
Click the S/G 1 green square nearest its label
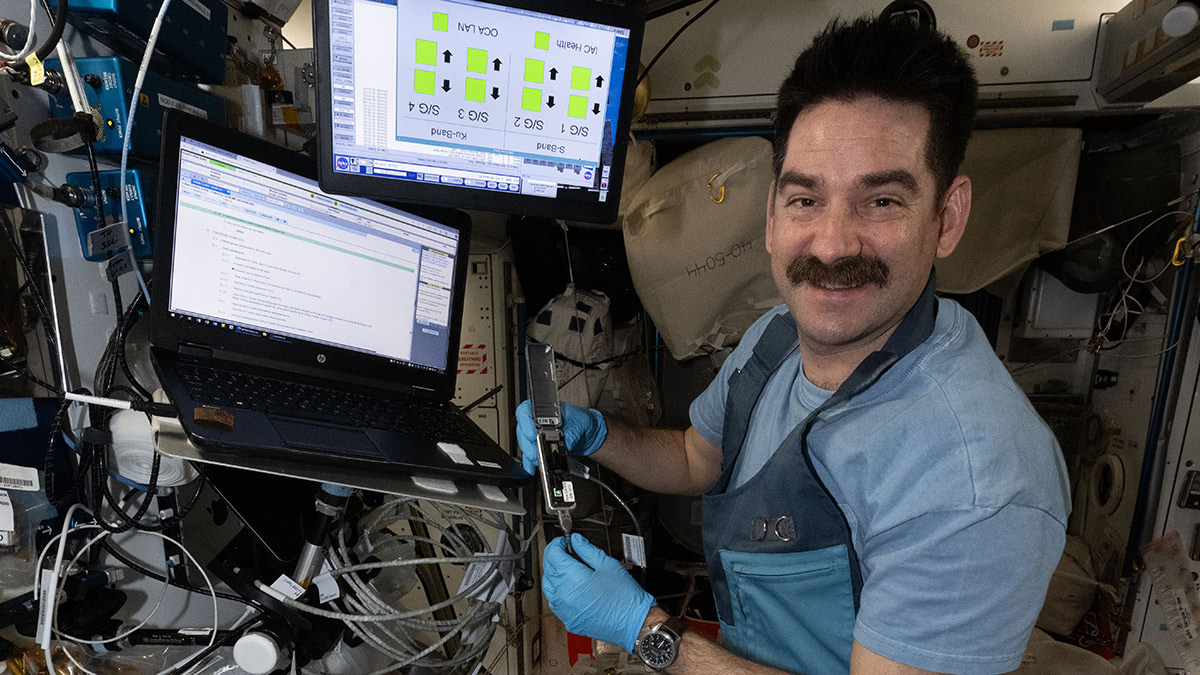click(578, 106)
